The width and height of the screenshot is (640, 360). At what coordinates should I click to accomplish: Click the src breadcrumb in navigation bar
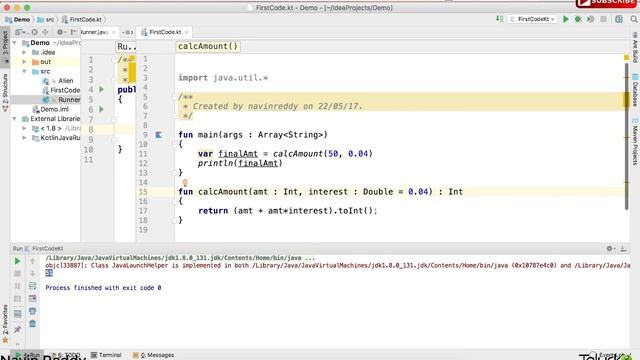coord(46,20)
